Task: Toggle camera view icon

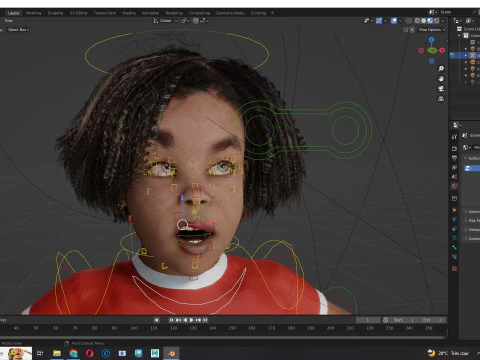Action: [x=441, y=89]
